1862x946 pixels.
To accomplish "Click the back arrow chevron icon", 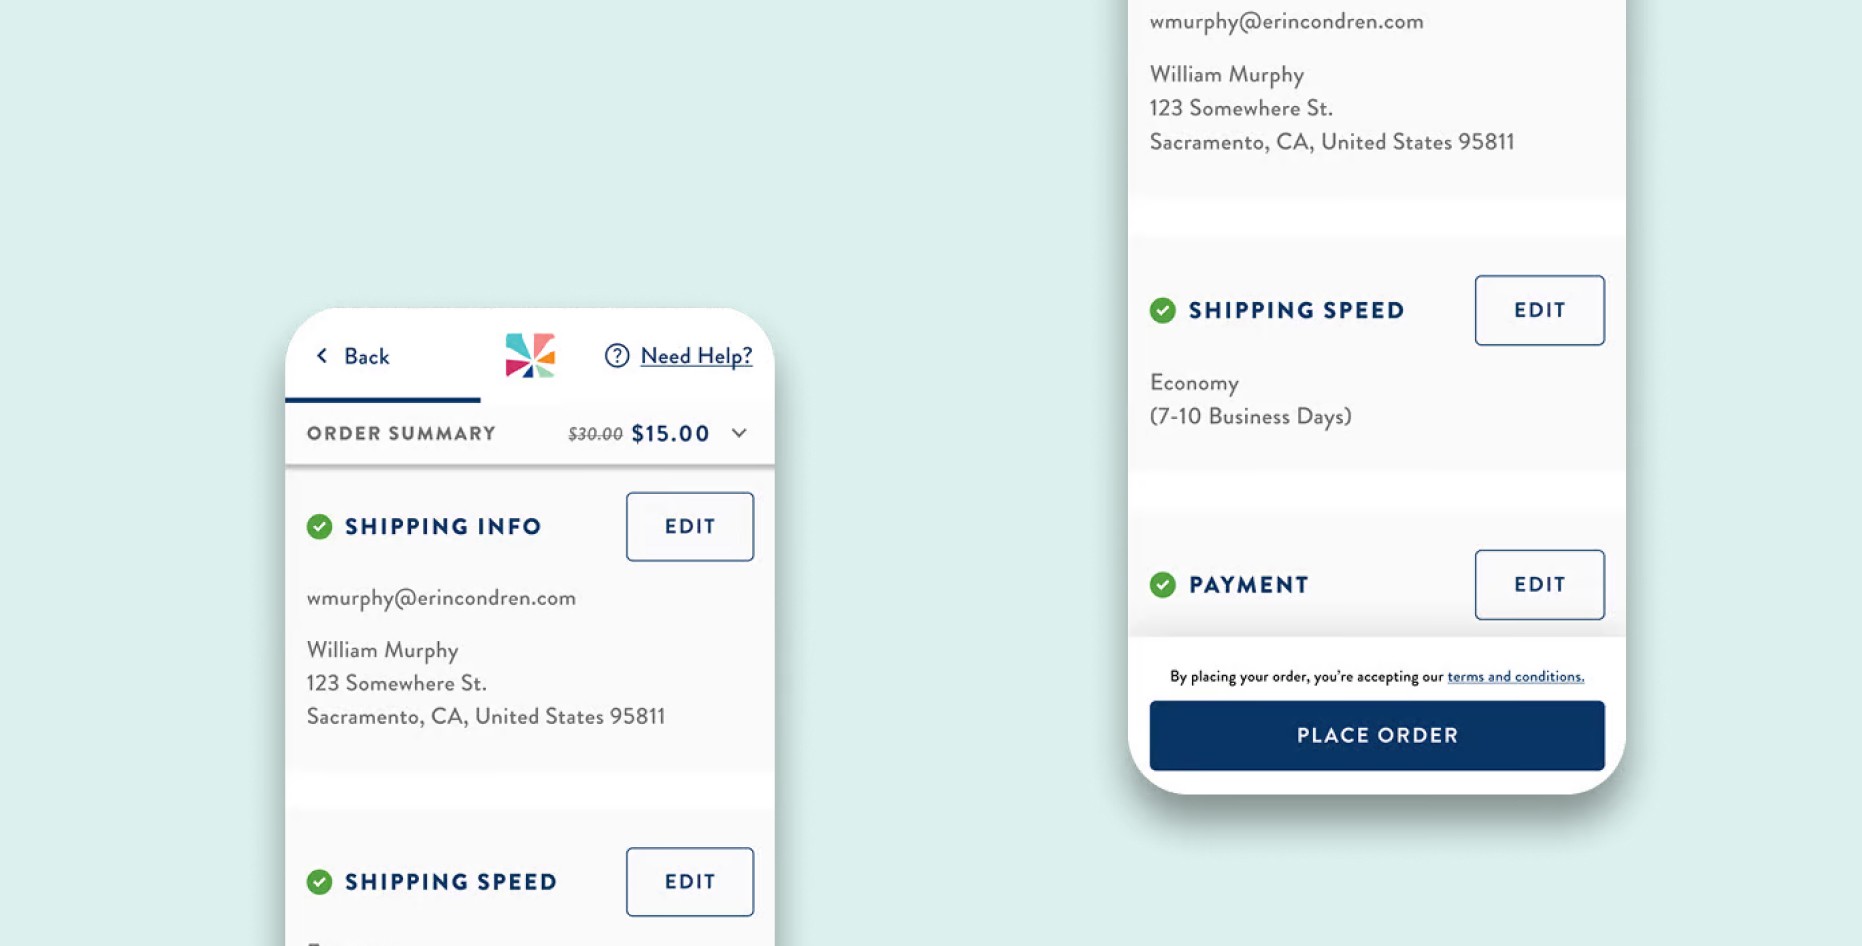I will pos(321,355).
